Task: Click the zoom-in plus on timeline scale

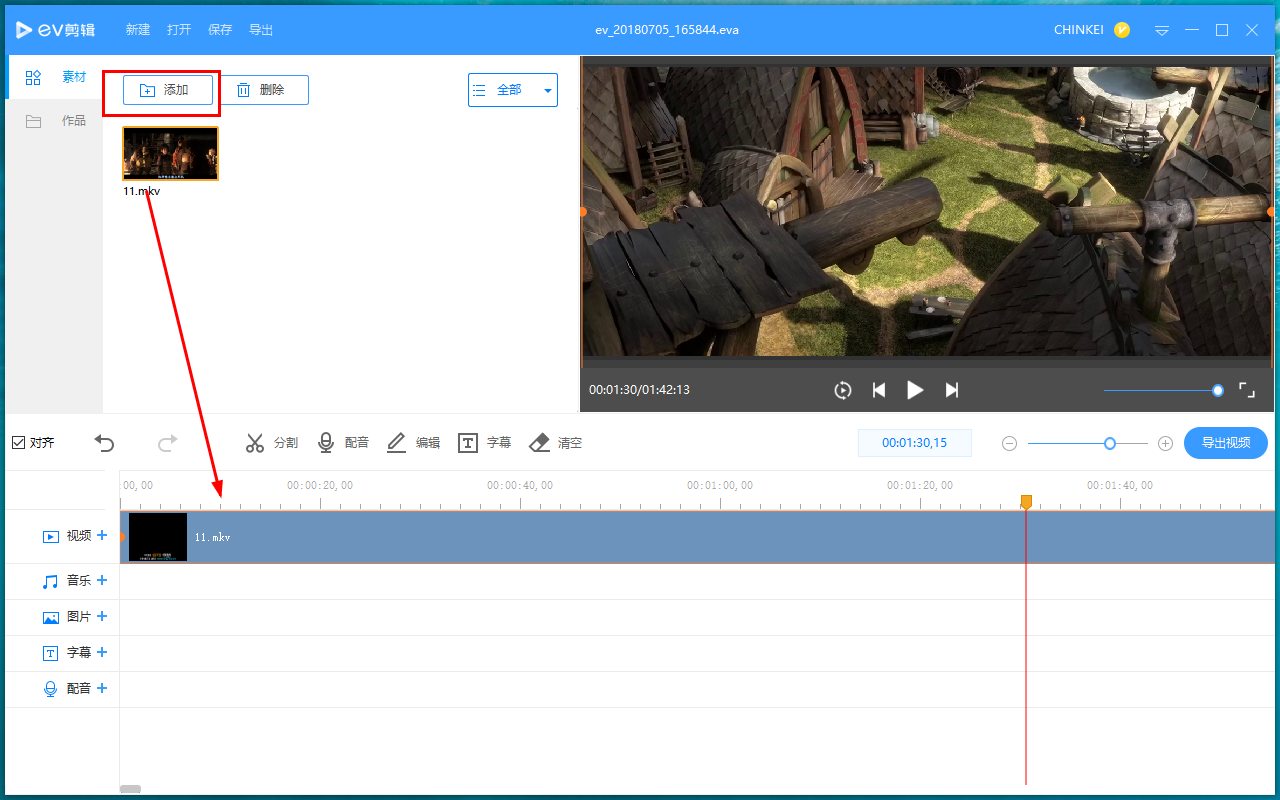Action: click(1165, 443)
